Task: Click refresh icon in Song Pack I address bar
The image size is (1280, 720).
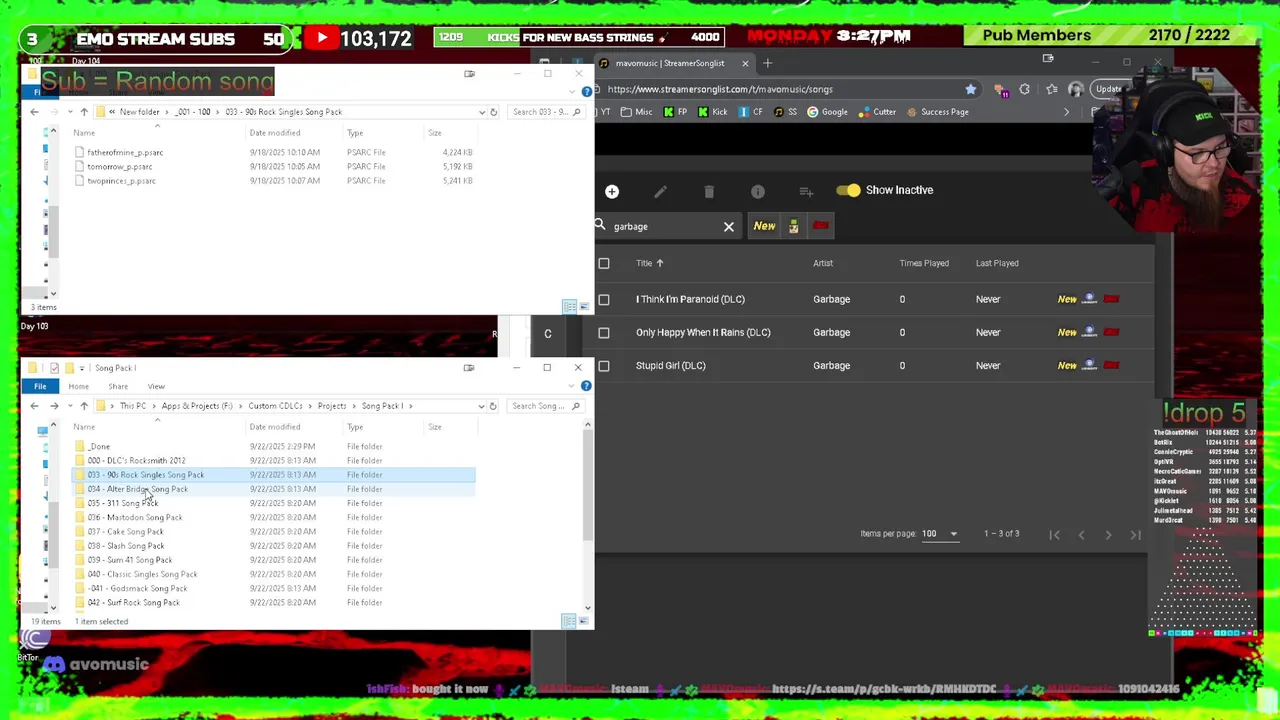Action: tap(493, 406)
